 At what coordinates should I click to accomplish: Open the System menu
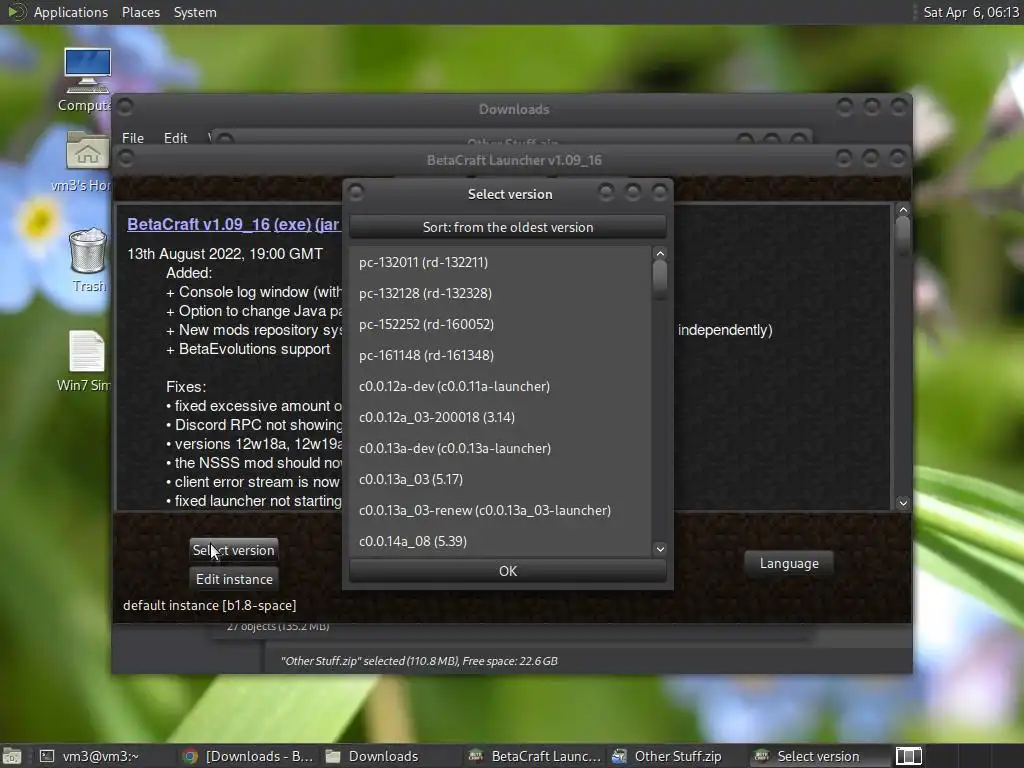coord(195,12)
